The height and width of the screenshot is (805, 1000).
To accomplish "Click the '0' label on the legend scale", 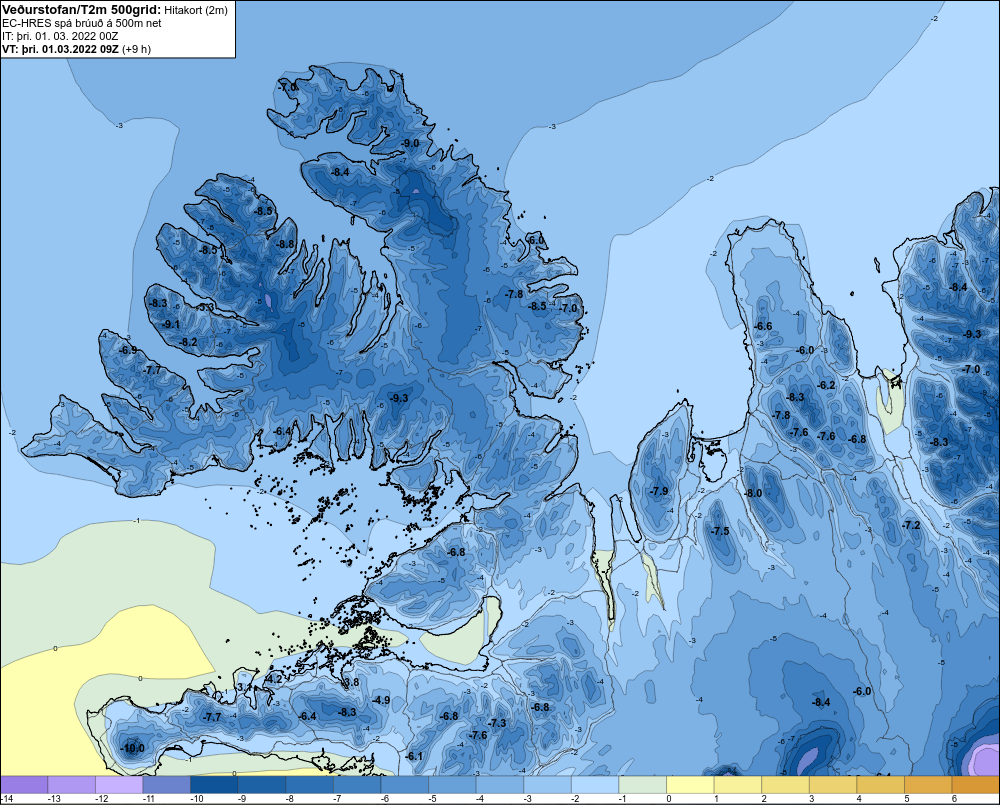I will coord(669,799).
